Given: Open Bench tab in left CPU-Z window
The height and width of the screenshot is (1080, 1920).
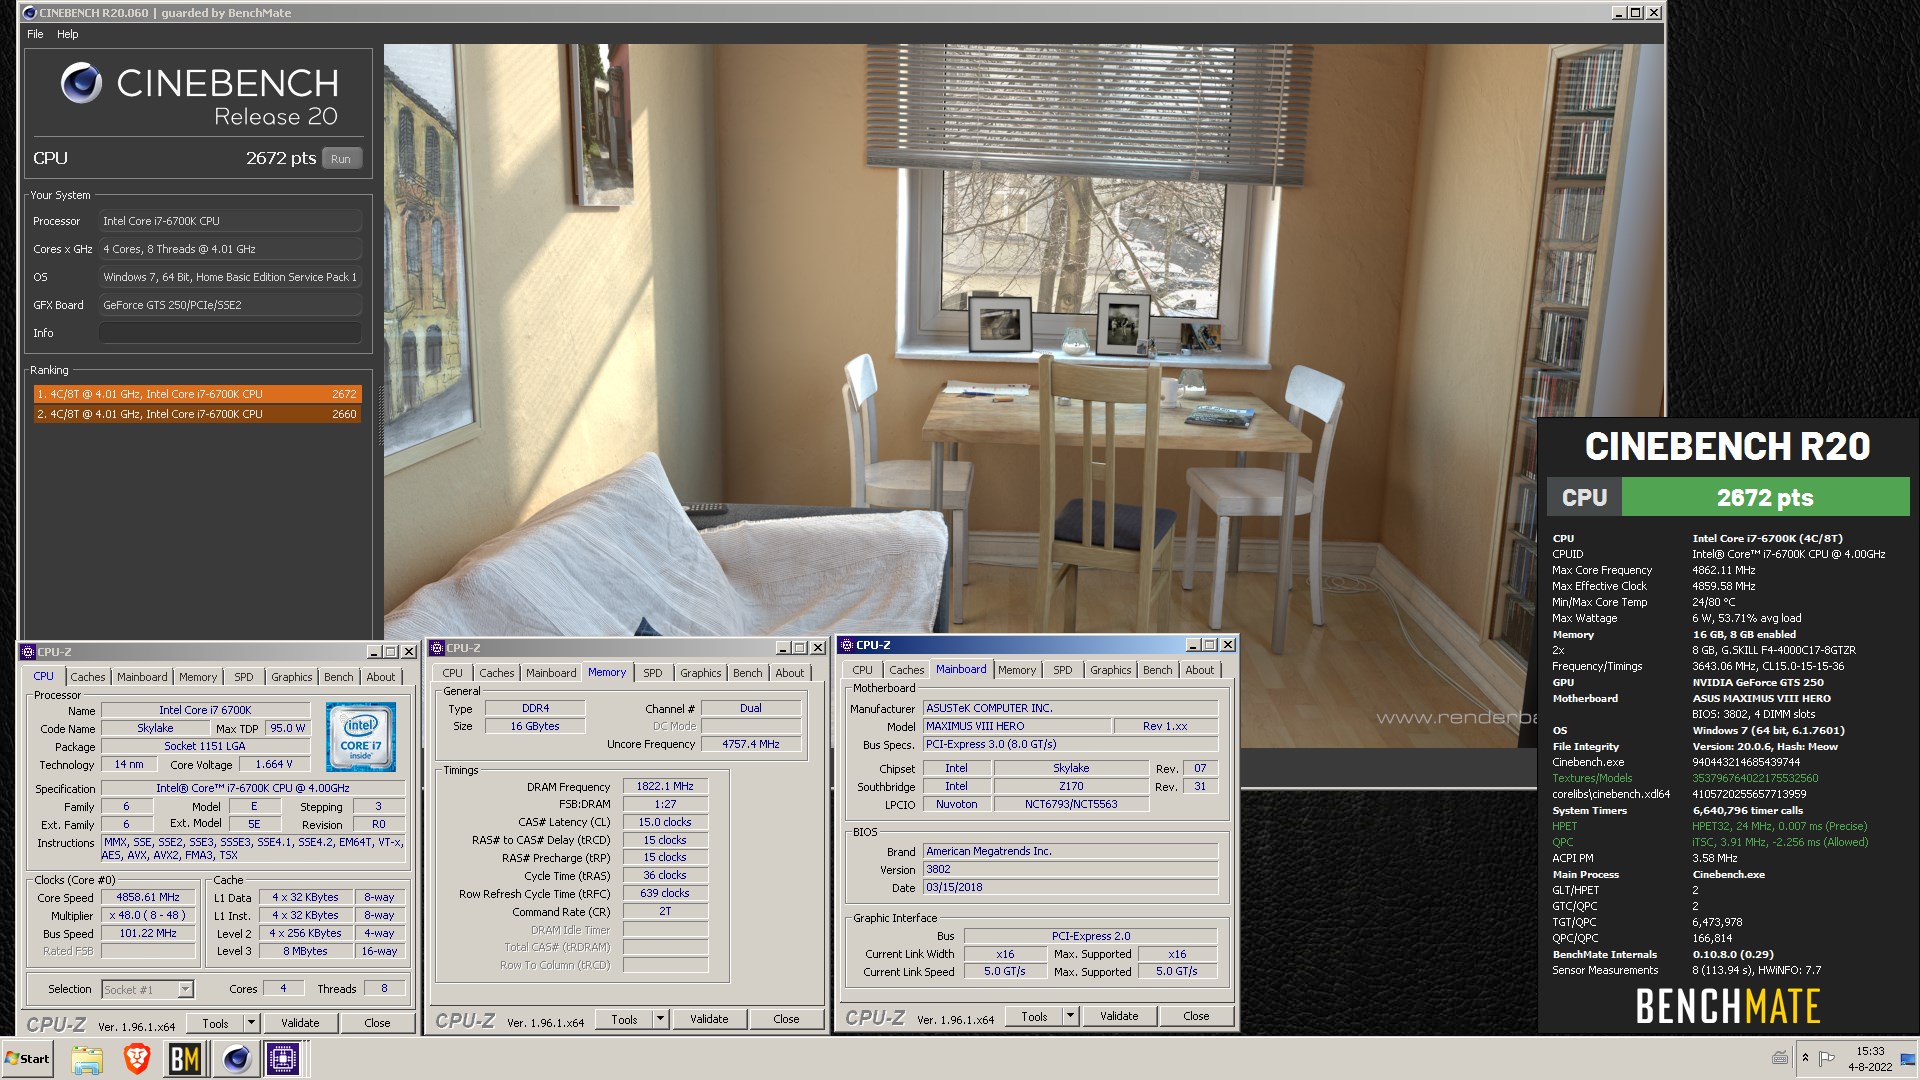Looking at the screenshot, I should (x=339, y=677).
